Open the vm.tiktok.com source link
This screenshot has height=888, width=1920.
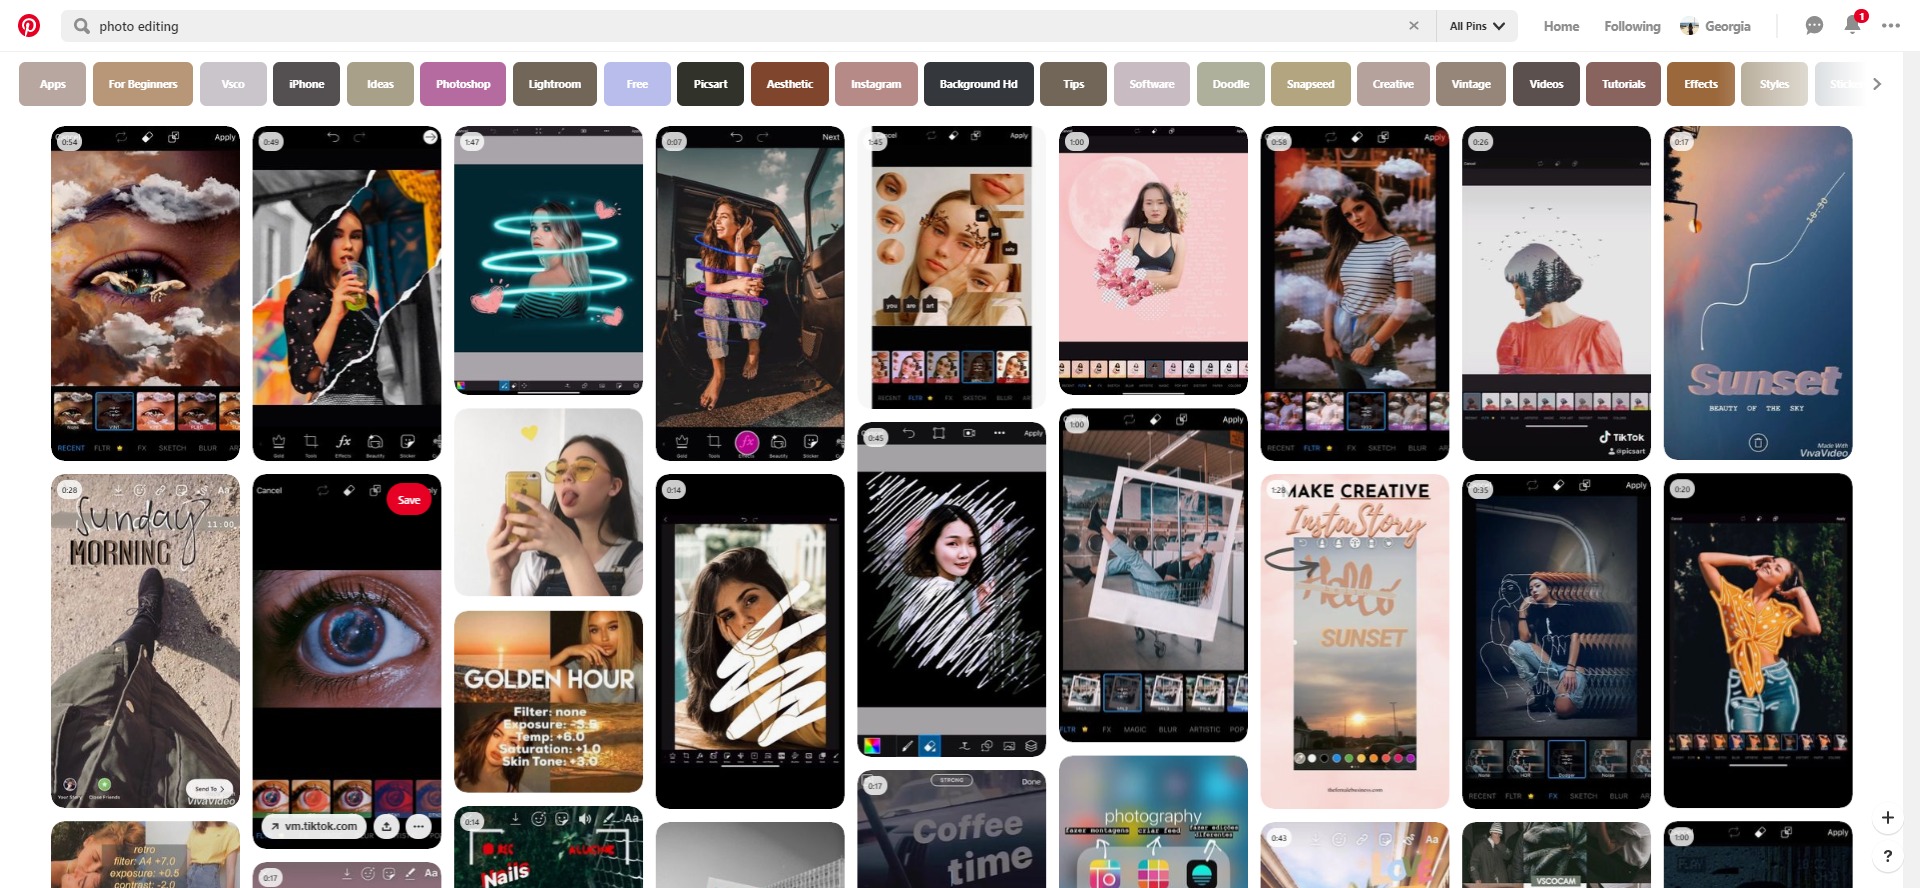313,826
